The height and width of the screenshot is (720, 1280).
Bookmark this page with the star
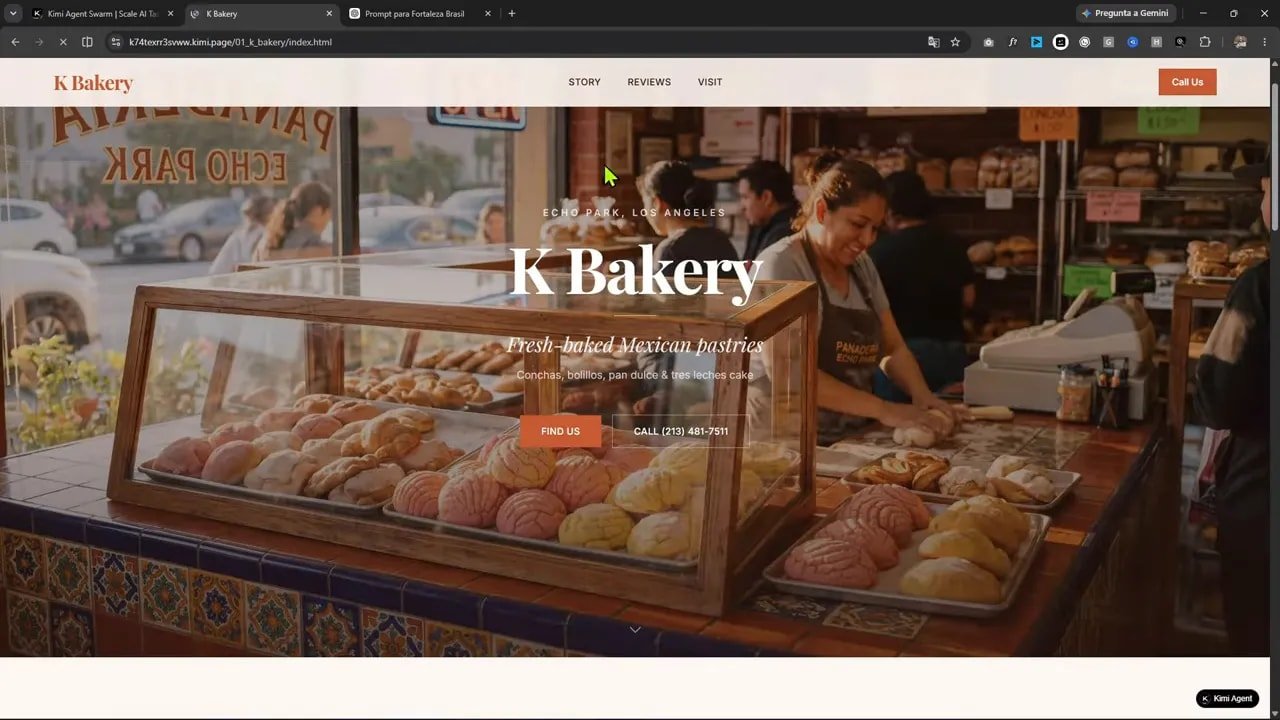(955, 42)
